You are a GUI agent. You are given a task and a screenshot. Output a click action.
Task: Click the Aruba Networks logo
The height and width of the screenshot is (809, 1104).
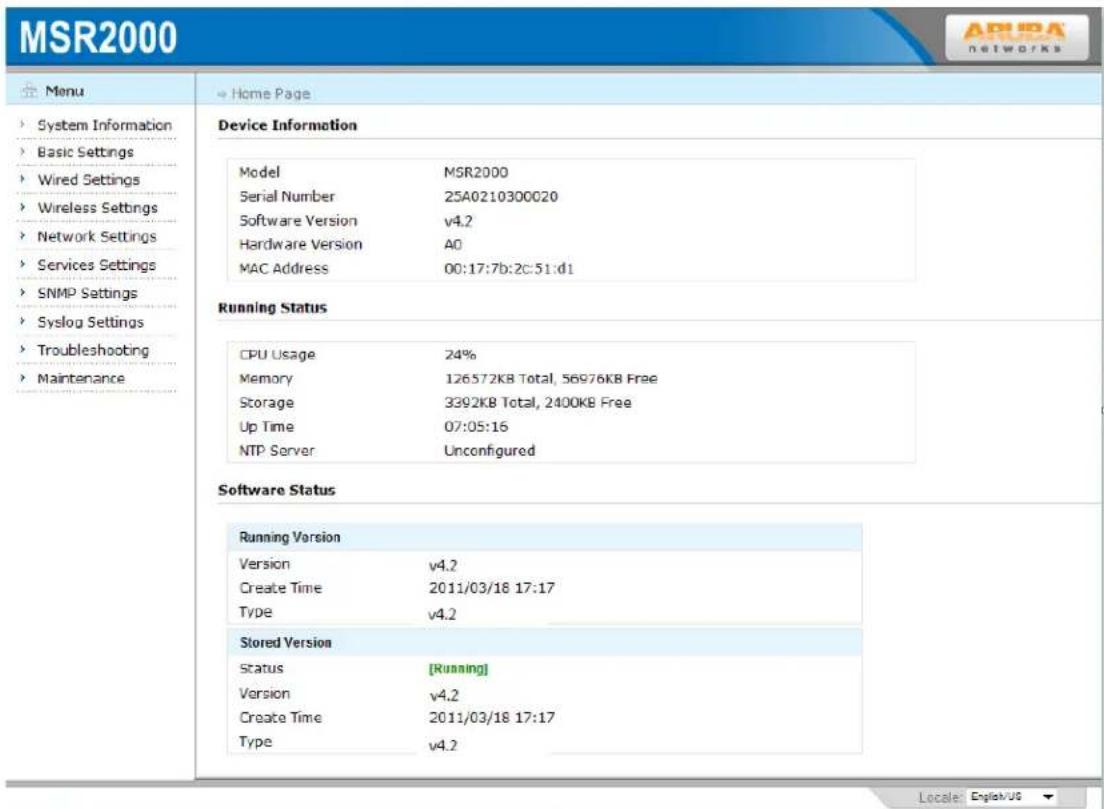click(x=1015, y=38)
